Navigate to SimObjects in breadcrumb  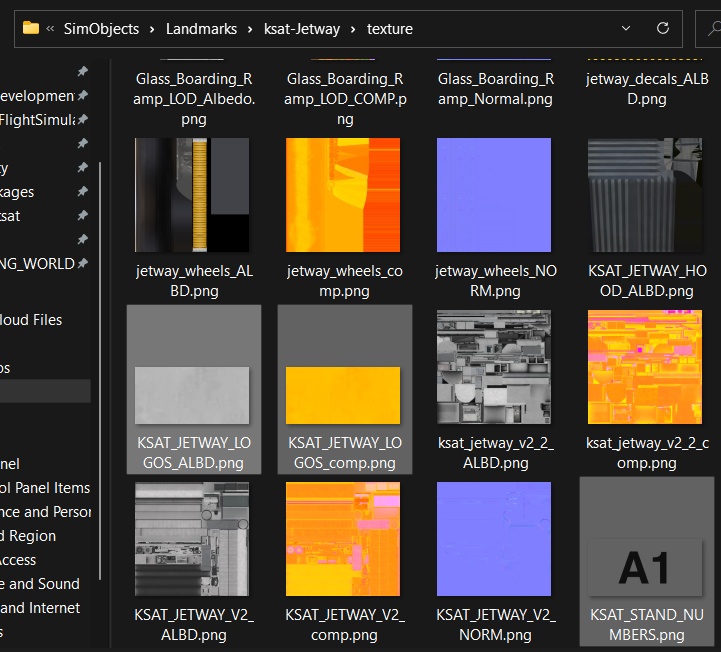(101, 29)
